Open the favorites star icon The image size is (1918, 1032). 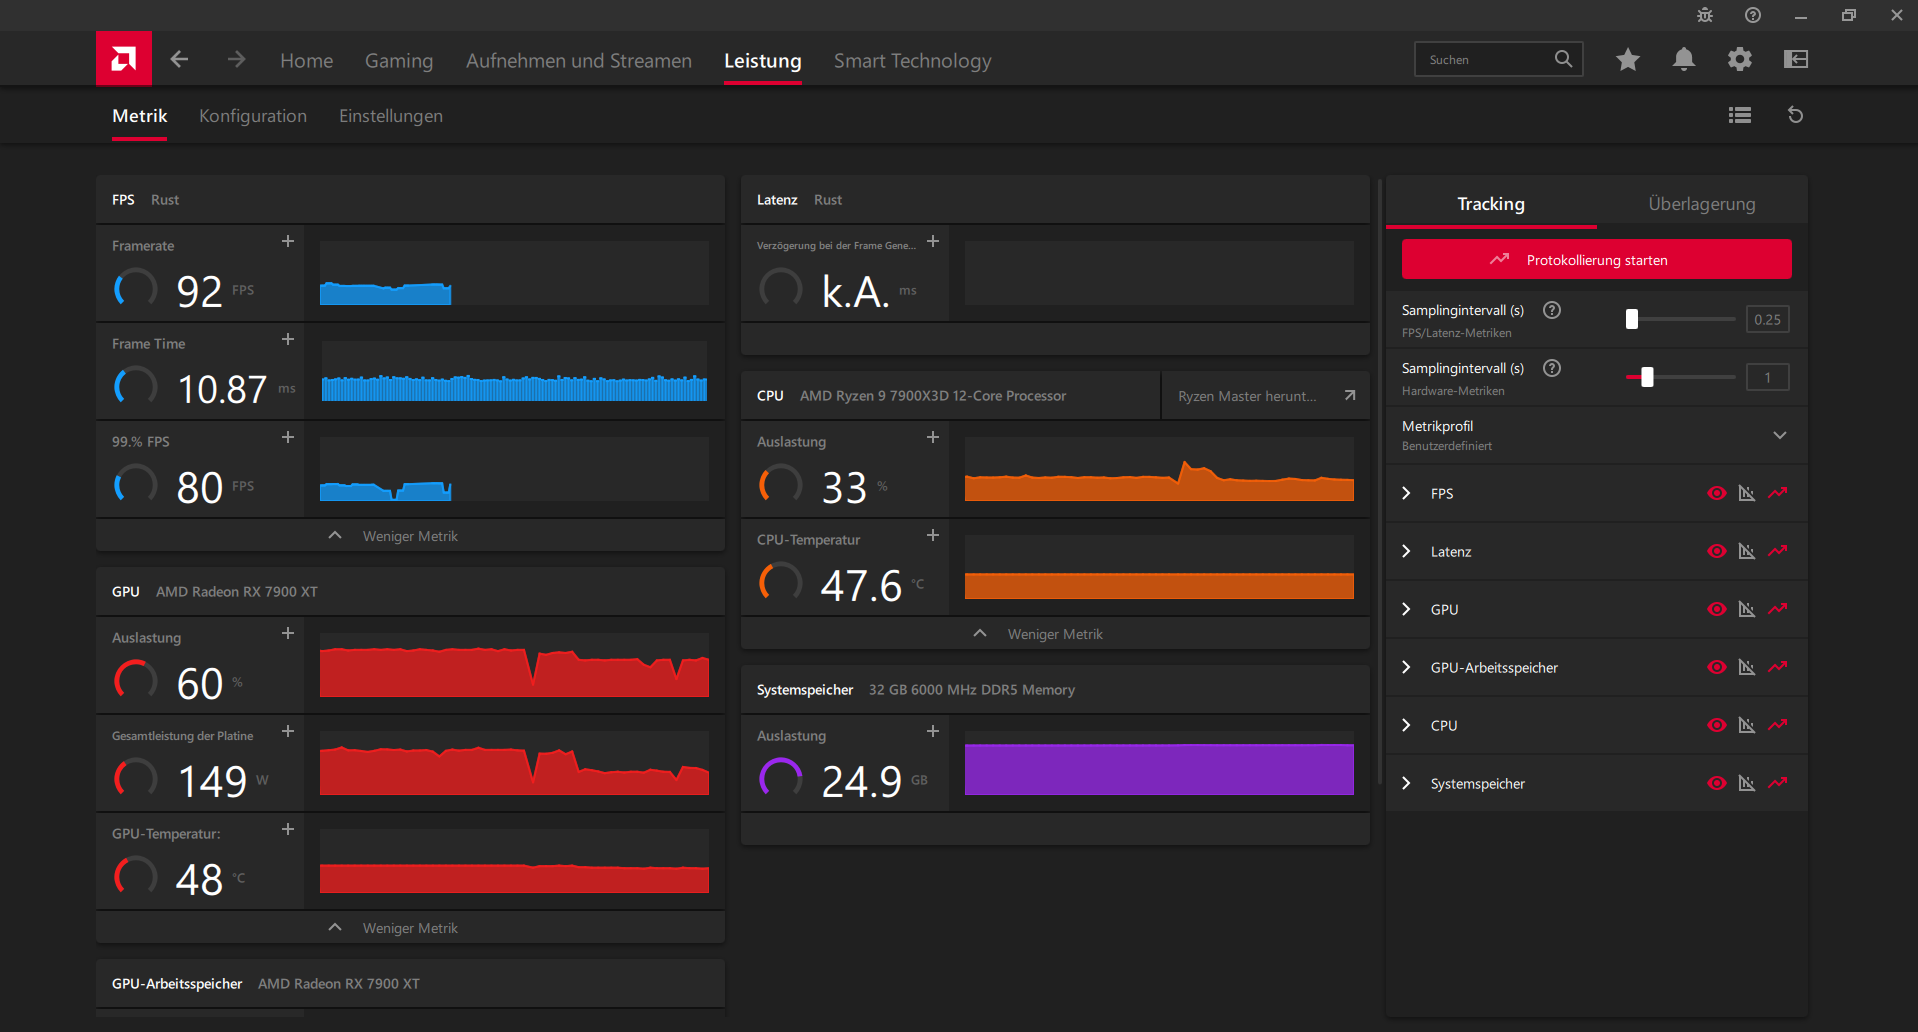1628,59
